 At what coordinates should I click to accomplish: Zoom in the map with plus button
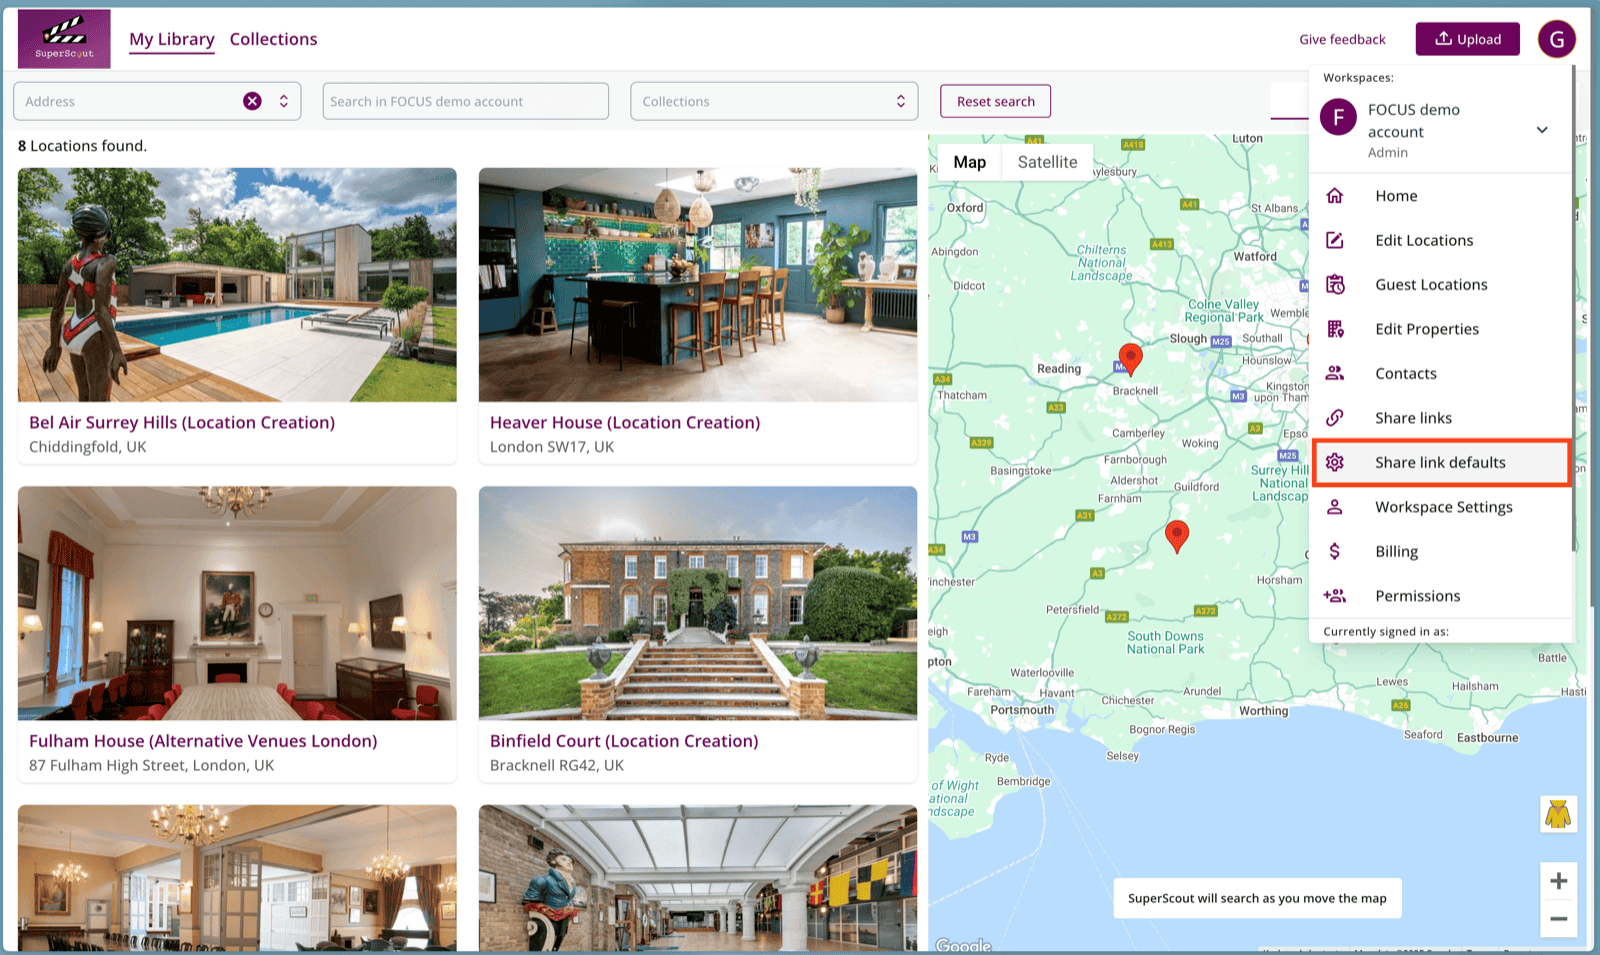click(1558, 881)
